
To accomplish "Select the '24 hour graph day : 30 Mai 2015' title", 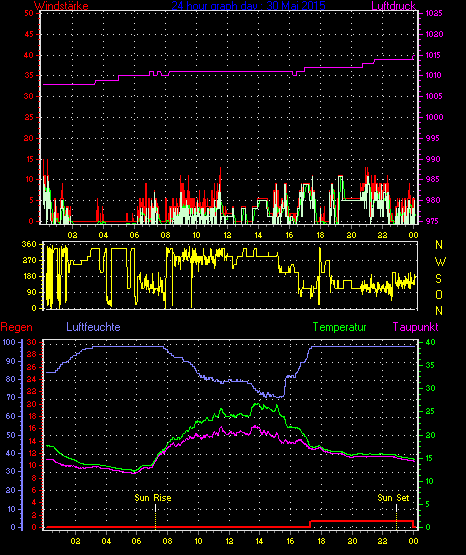I will (248, 6).
